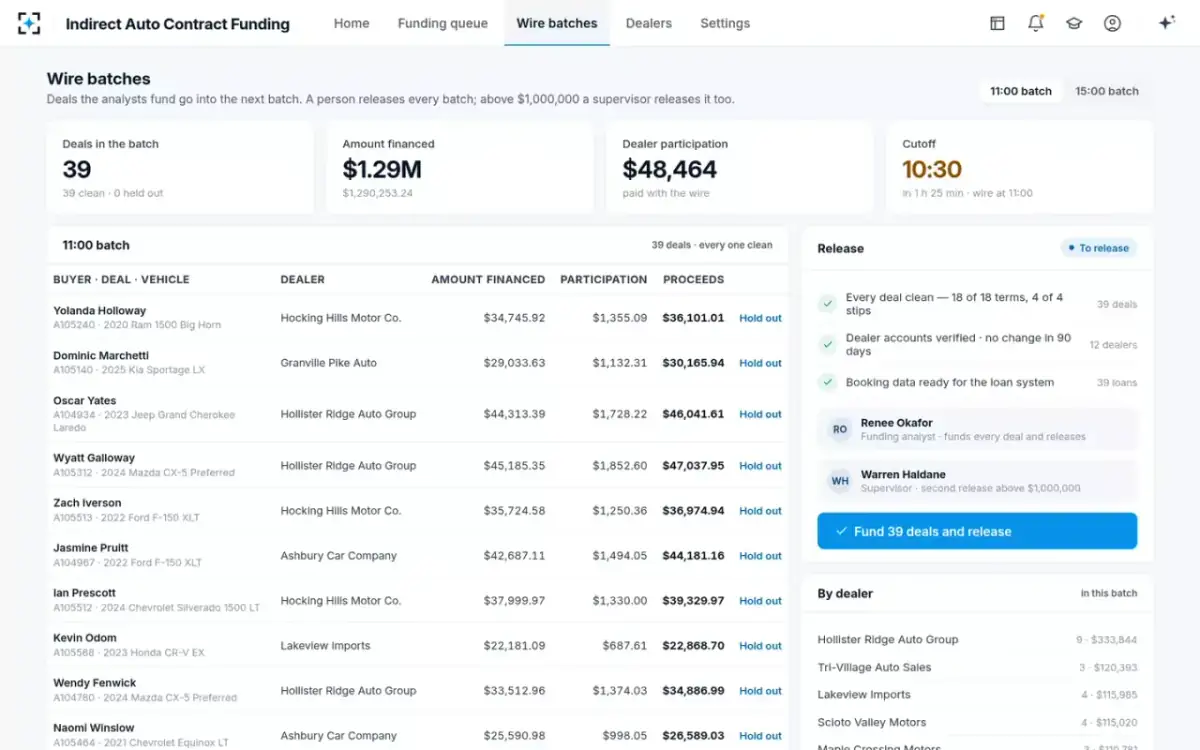This screenshot has height=750, width=1200.
Task: Open the Funding queue tab
Action: pos(443,23)
